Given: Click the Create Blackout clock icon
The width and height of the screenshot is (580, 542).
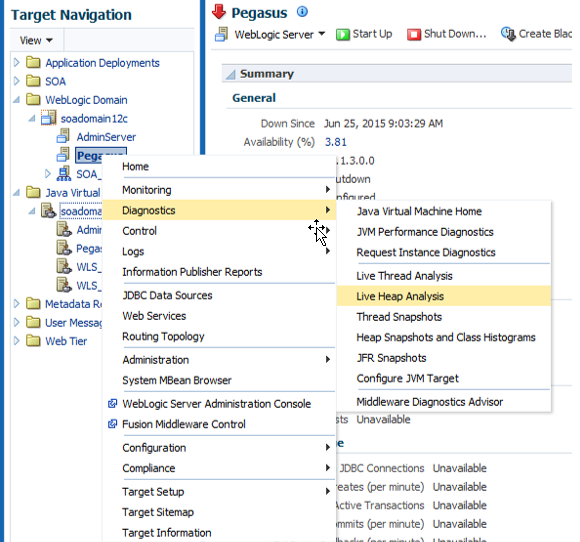Looking at the screenshot, I should tap(508, 34).
